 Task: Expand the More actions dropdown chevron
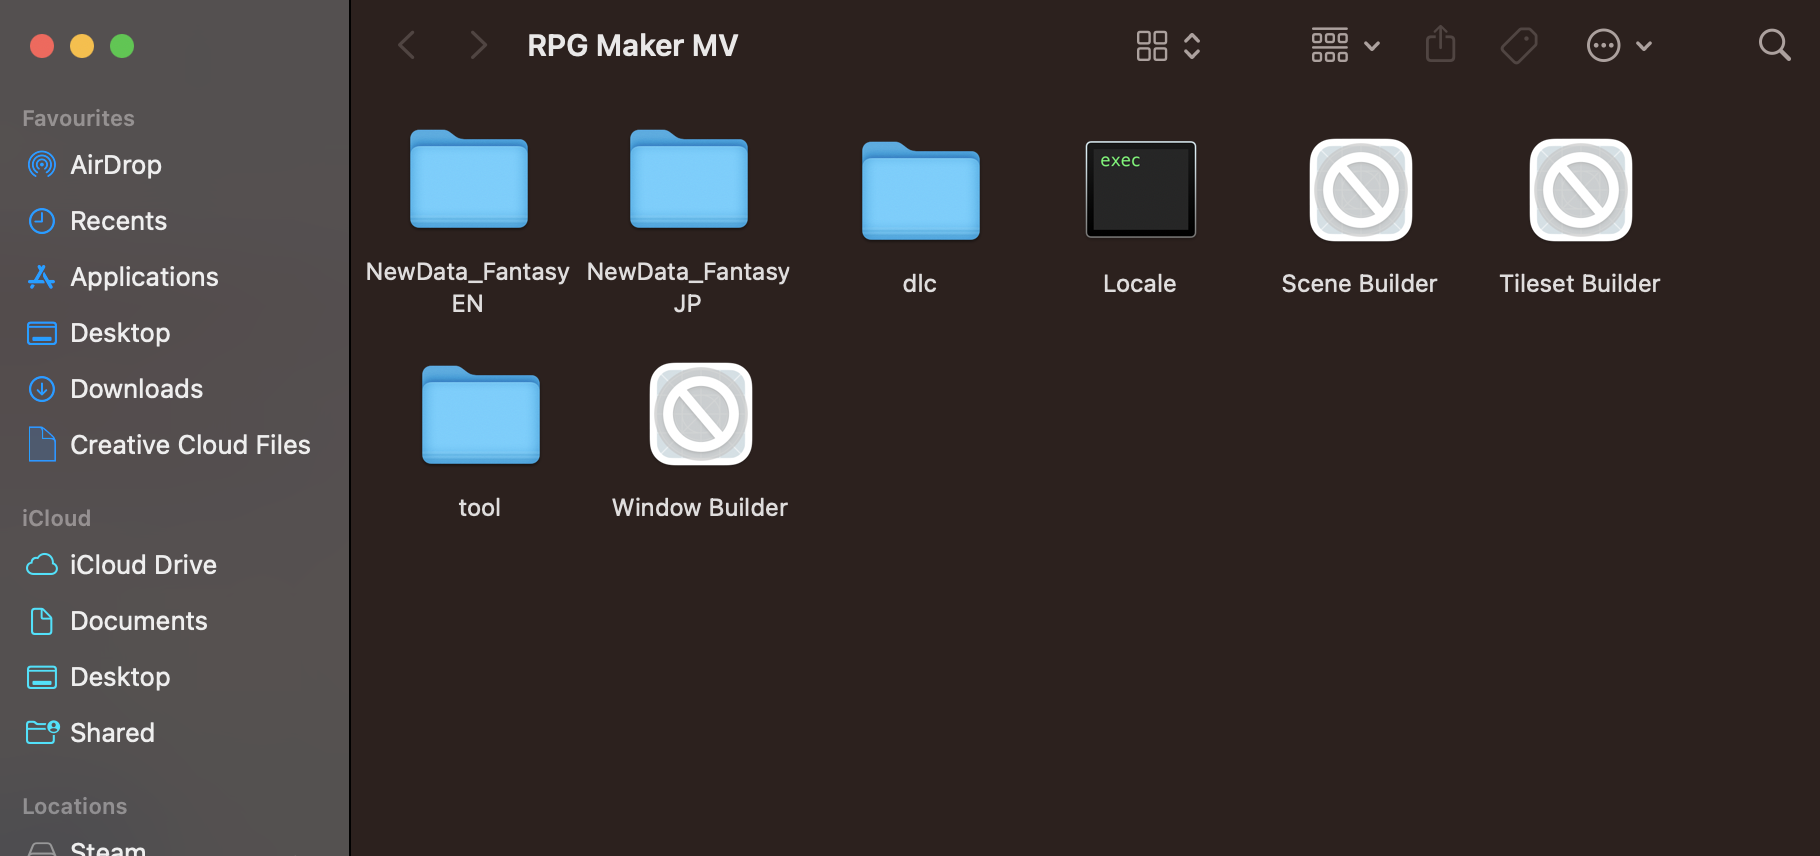tap(1644, 46)
